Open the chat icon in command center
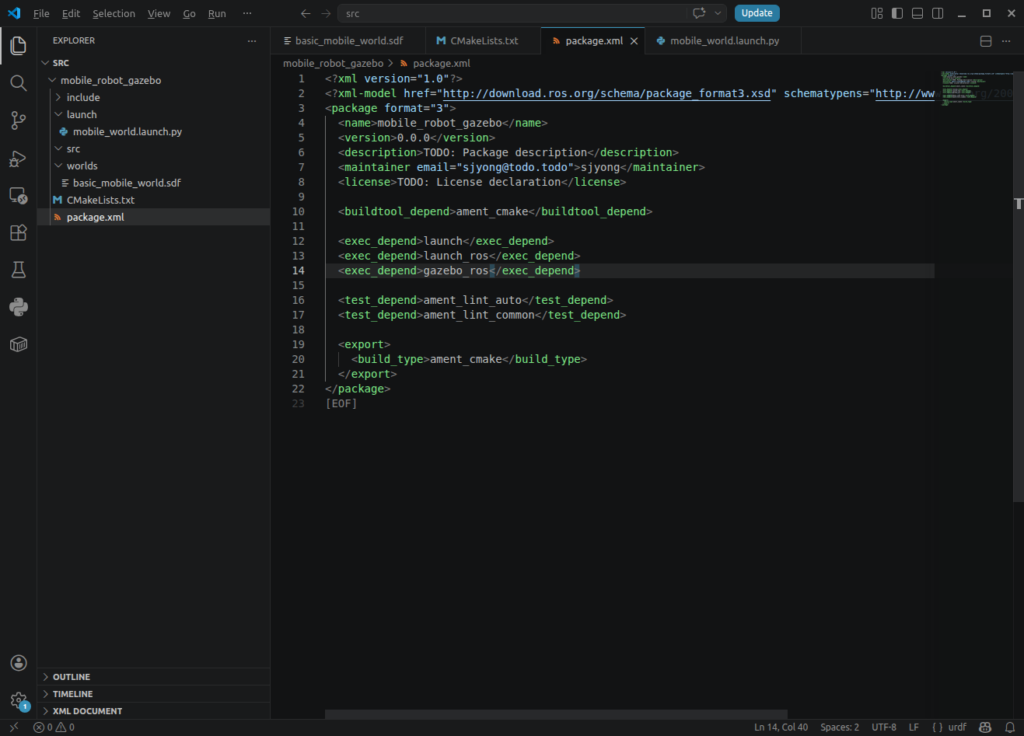1024x736 pixels. (699, 13)
